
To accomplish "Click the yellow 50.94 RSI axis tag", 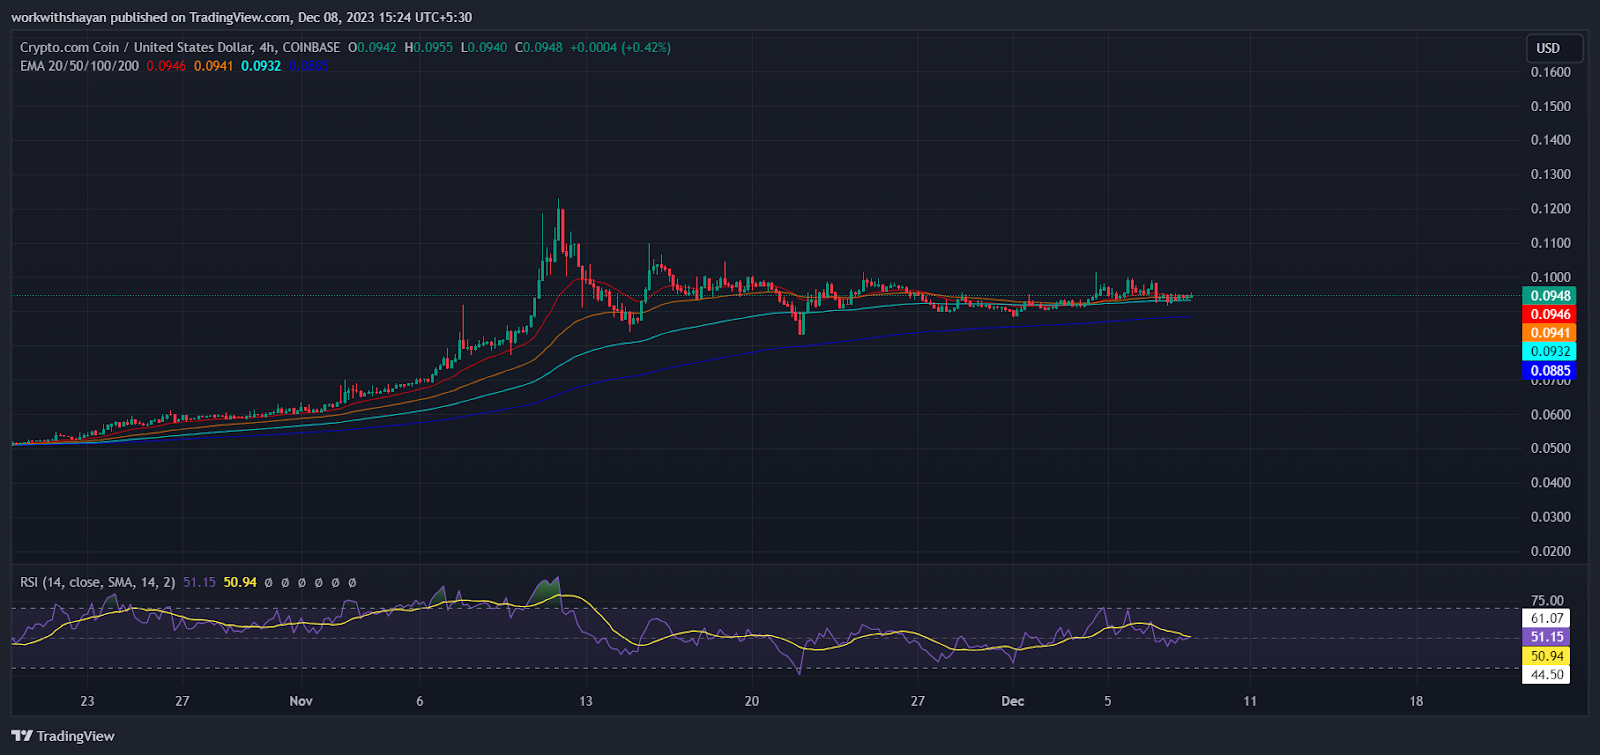I will 1546,656.
